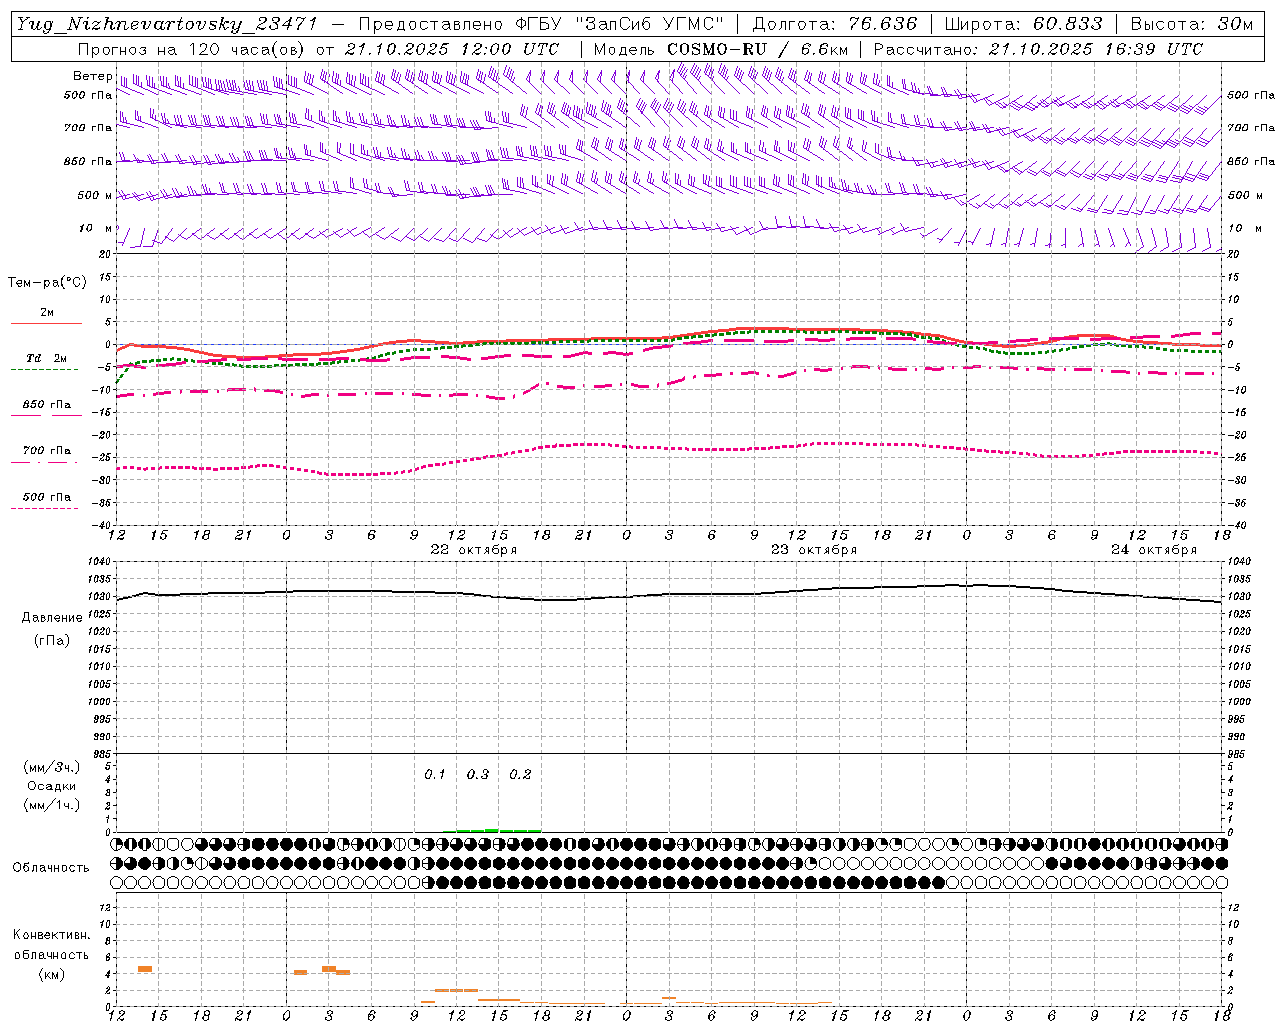Click the Давление chart label

tap(52, 618)
